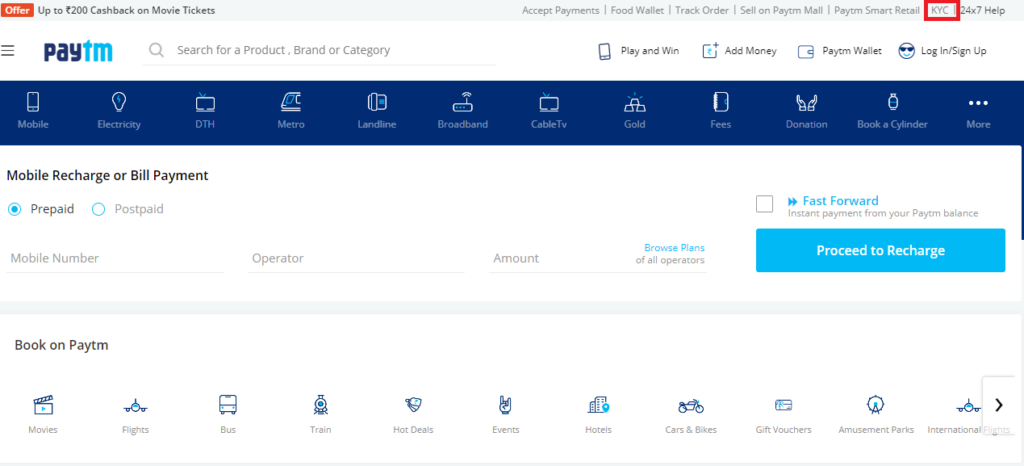Screen dimensions: 1024x466
Task: Click Browse Plans link
Action: 675,248
